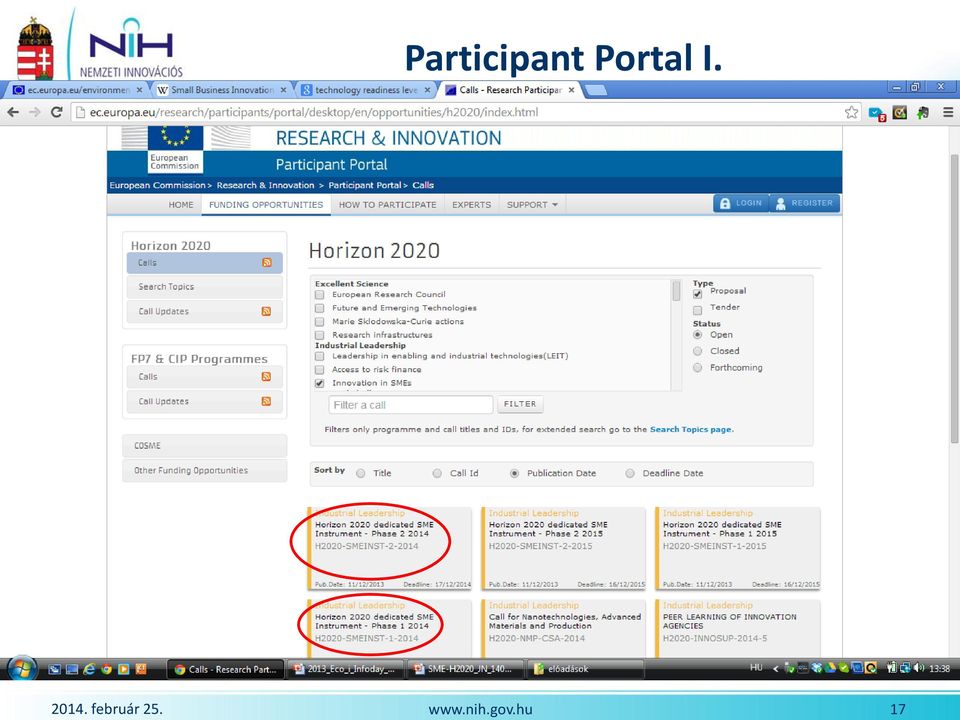Click the Filter a call input field
960x720 pixels.
(411, 405)
